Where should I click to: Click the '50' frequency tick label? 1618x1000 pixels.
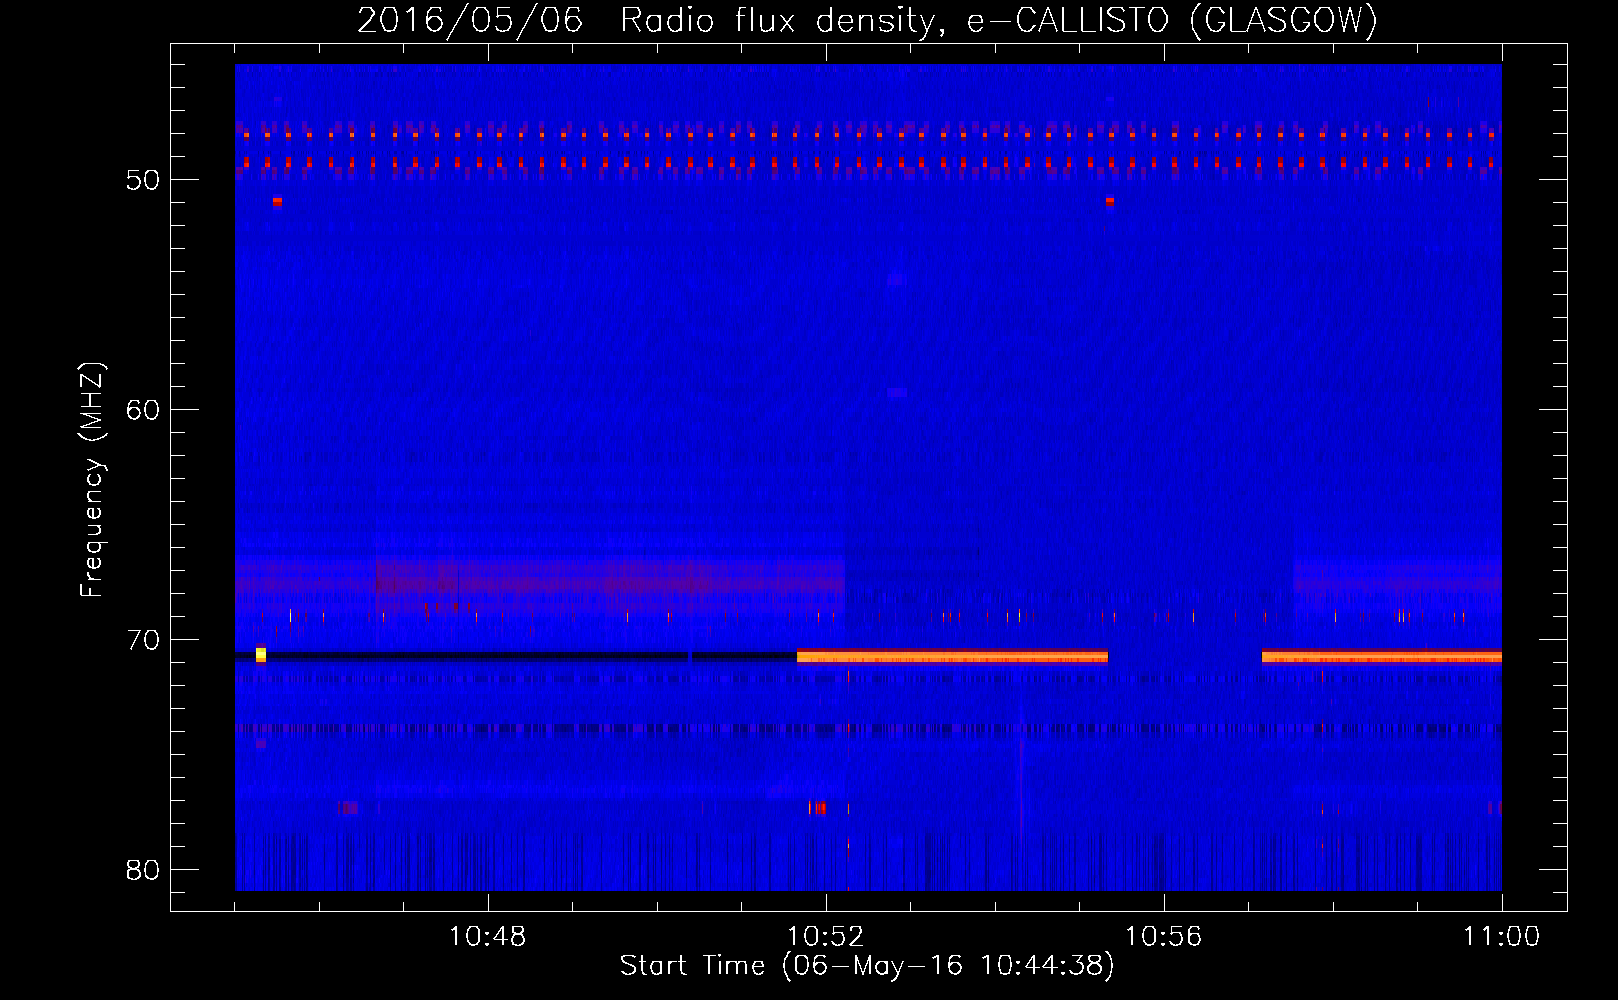(144, 180)
